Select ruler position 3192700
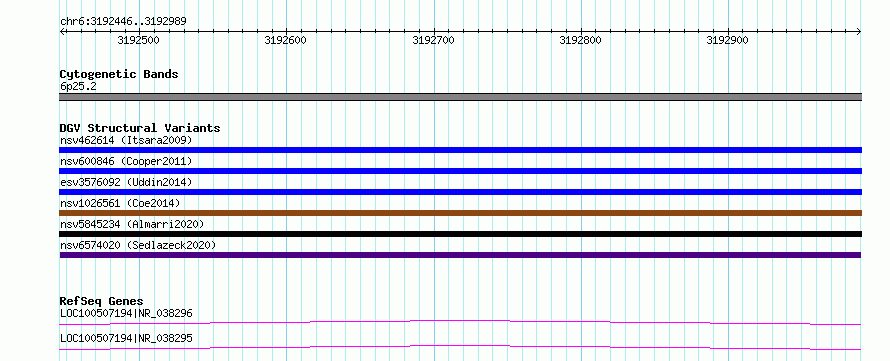Image resolution: width=890 pixels, height=361 pixels. 433,40
